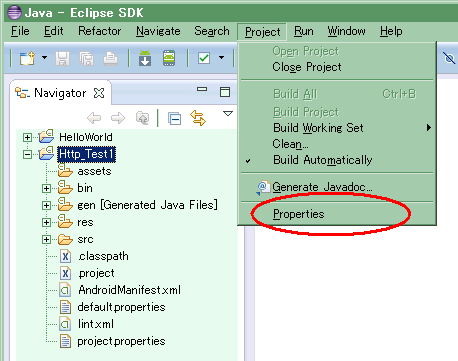This screenshot has height=361, width=458.
Task: Open the Android Virtual Device Manager icon
Action: (169, 58)
